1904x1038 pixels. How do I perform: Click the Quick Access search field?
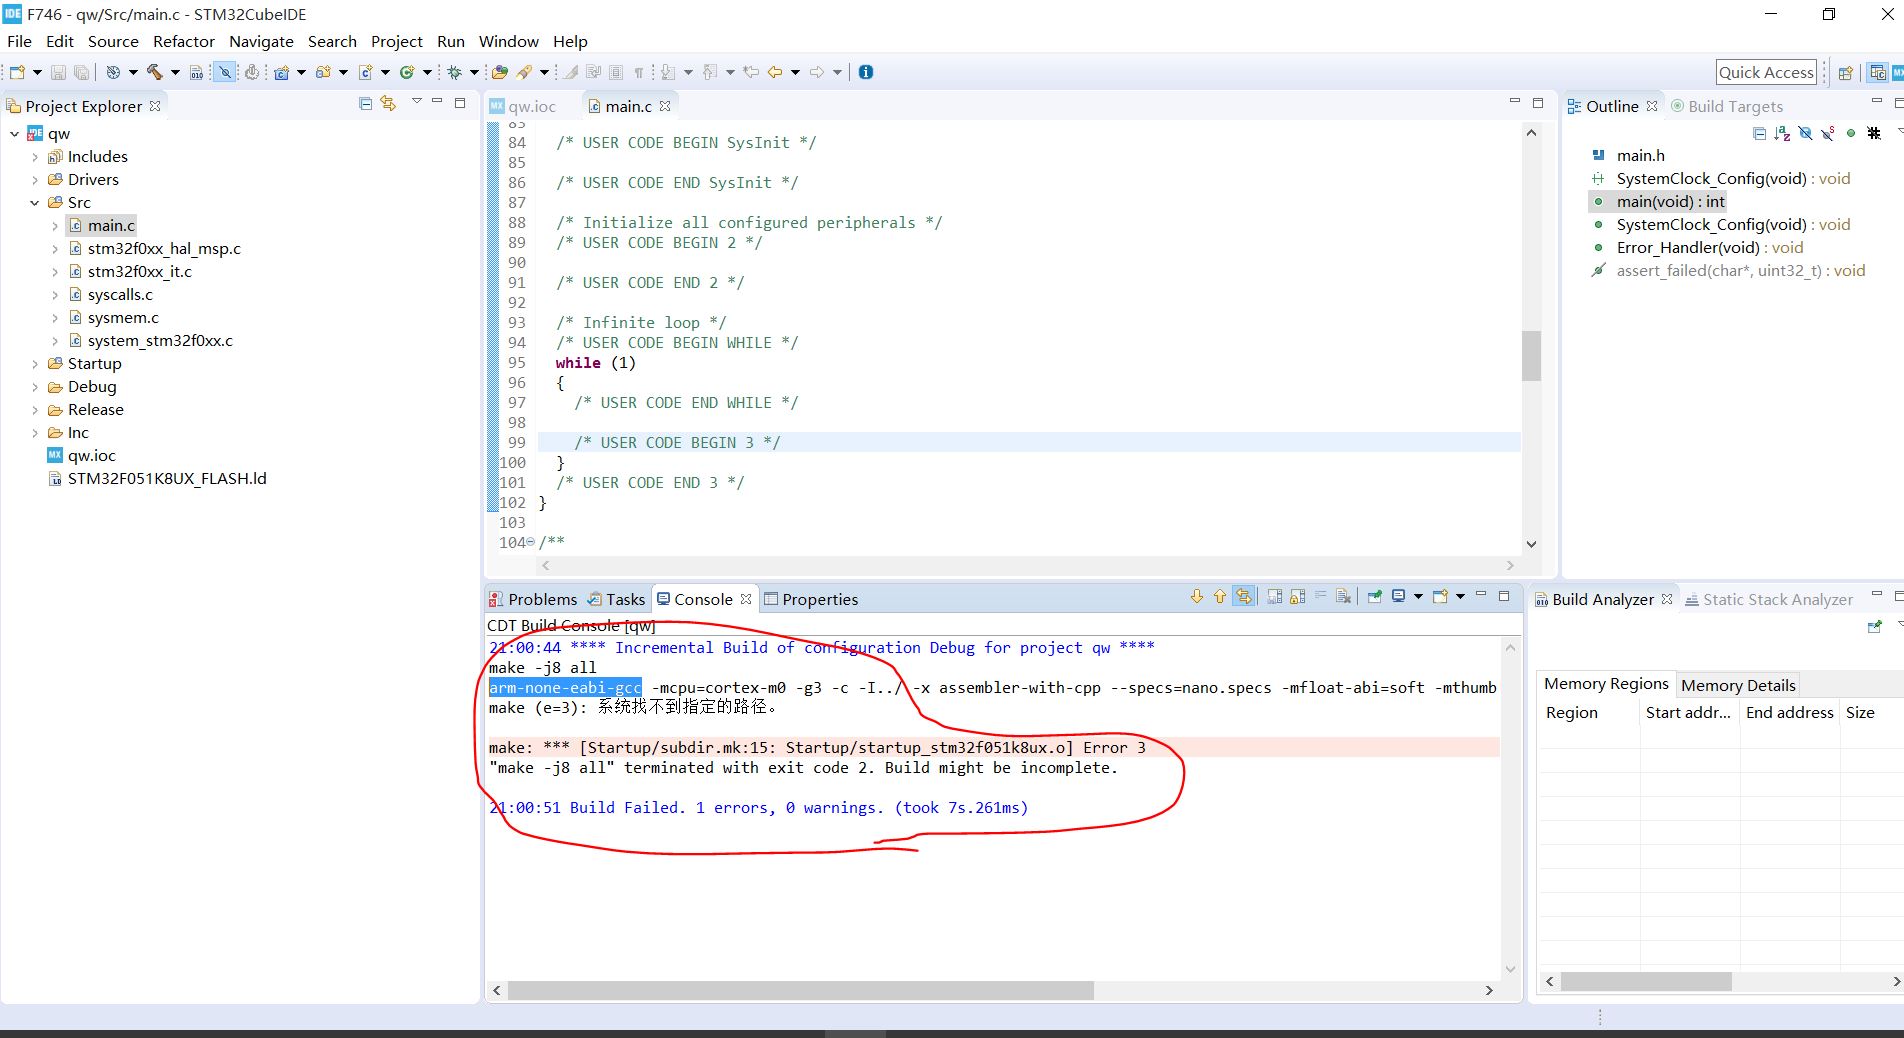[x=1766, y=72]
